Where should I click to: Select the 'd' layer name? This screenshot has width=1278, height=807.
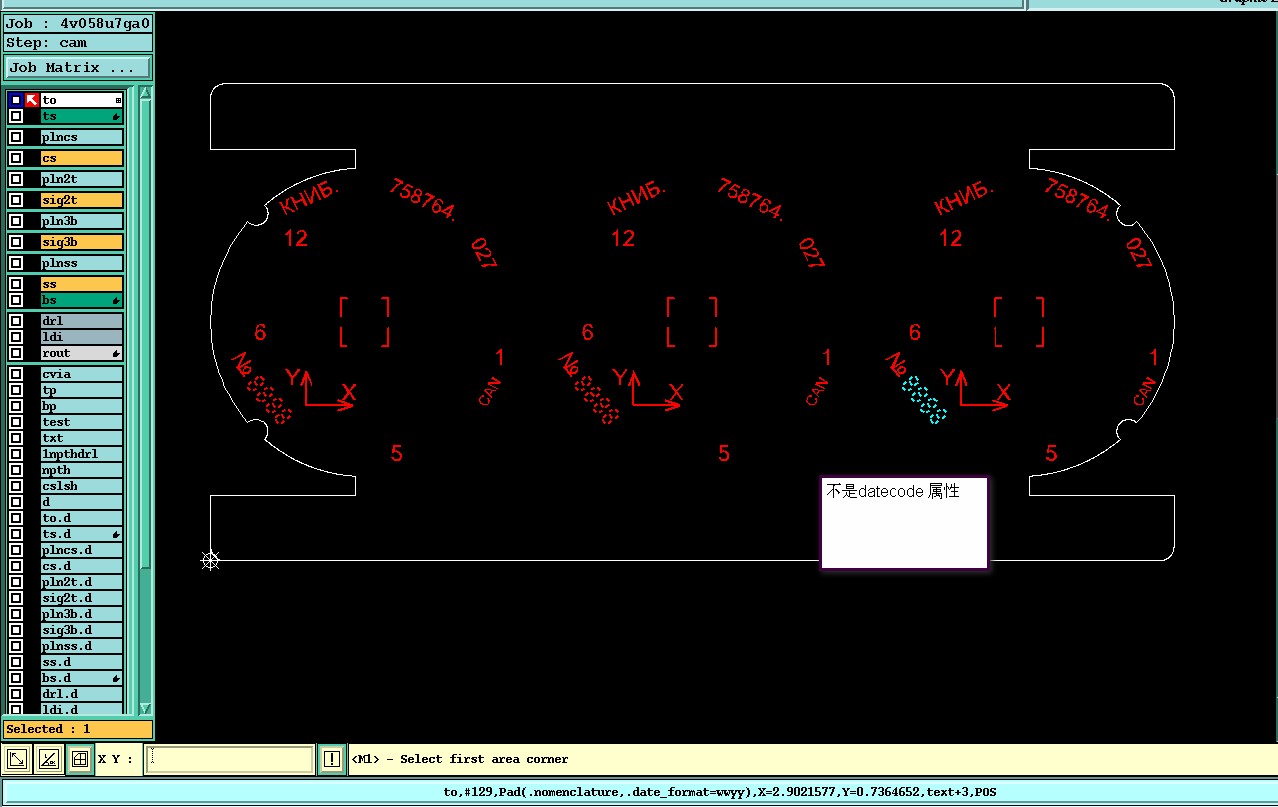[82, 502]
